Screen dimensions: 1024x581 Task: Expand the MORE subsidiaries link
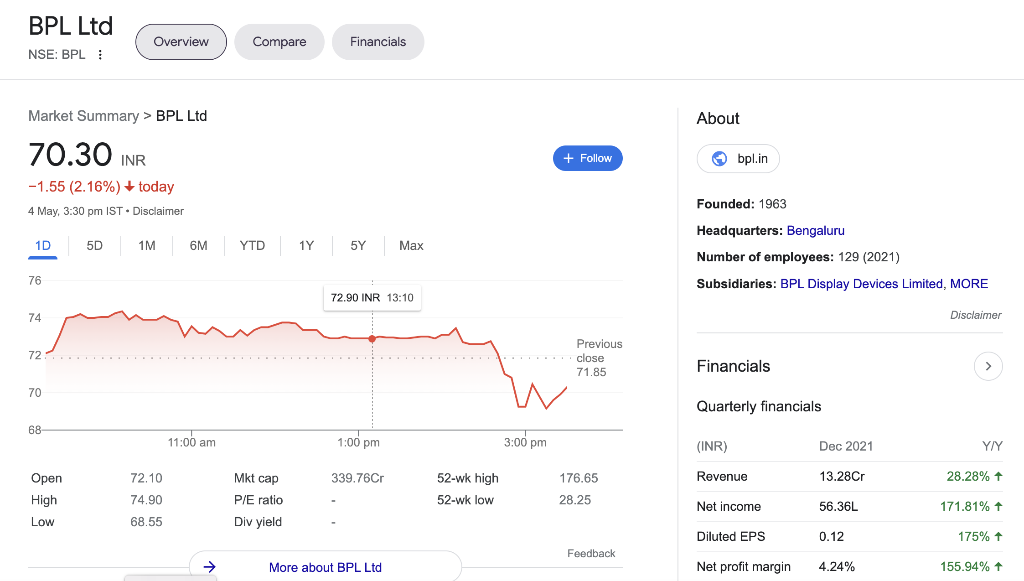[x=969, y=284]
